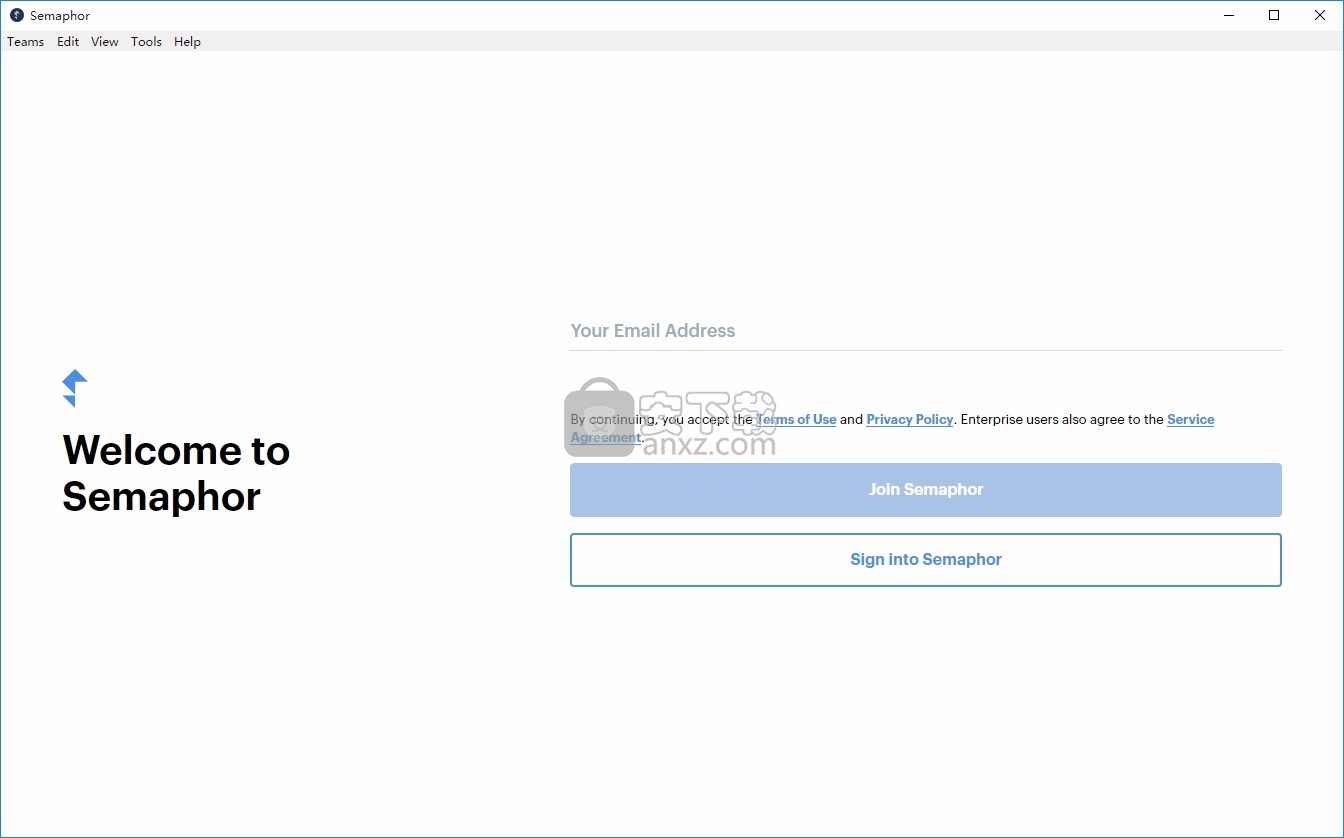Click the Join Semaphor button
Screen dimensions: 1344x838
coord(925,489)
